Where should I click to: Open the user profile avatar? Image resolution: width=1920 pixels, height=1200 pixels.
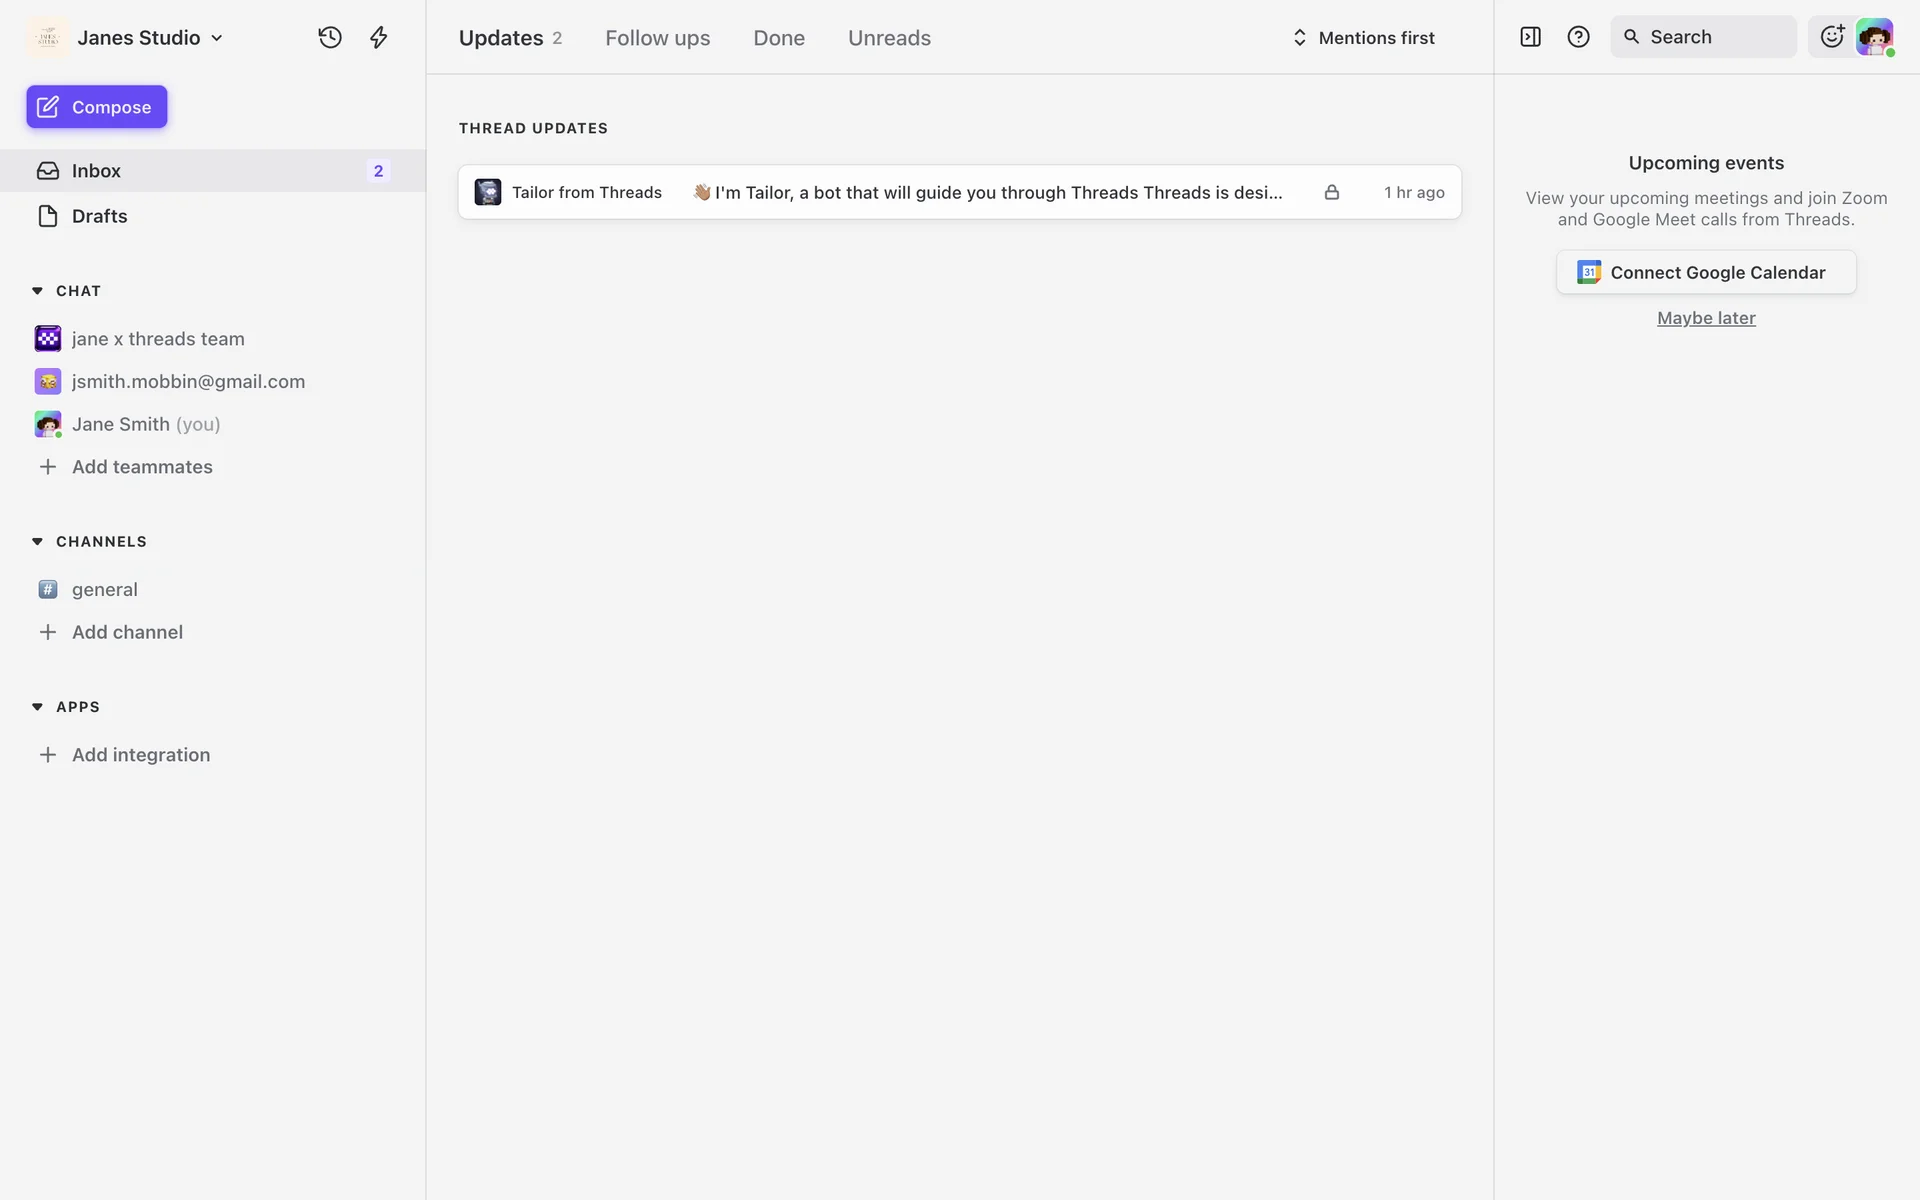1874,37
